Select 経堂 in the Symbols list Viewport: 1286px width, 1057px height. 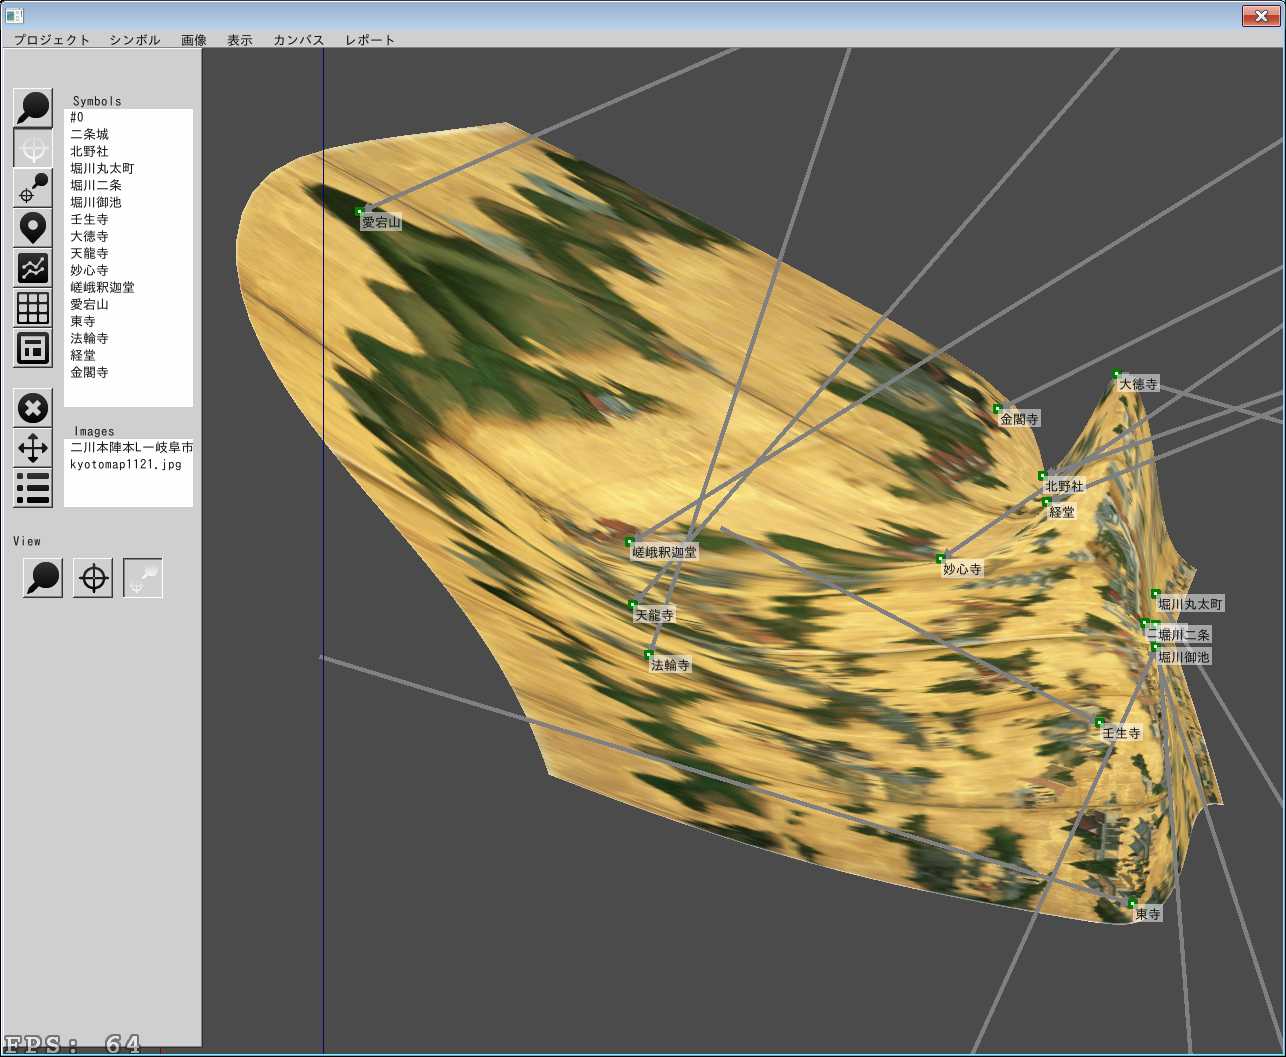[x=128, y=355]
